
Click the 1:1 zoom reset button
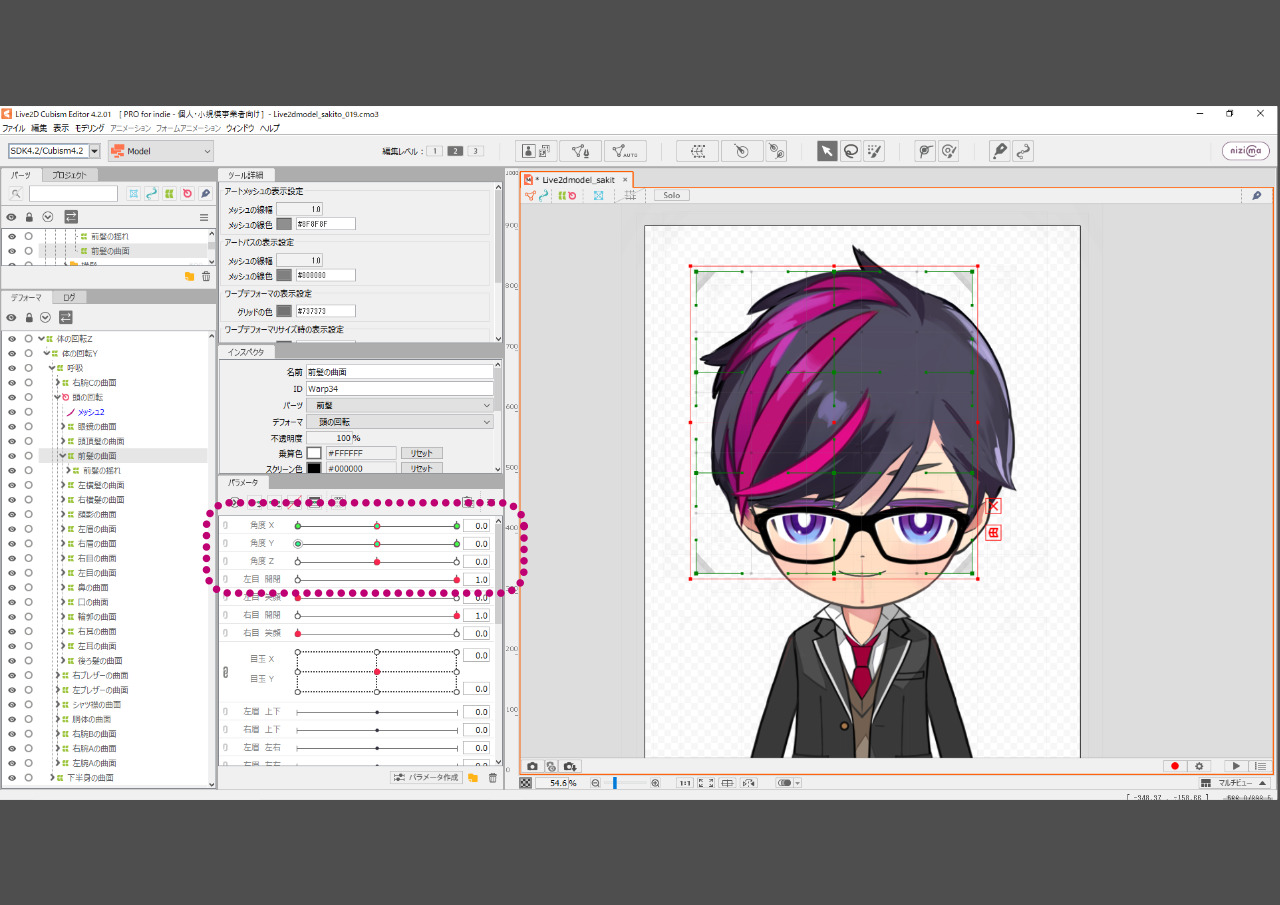(685, 783)
